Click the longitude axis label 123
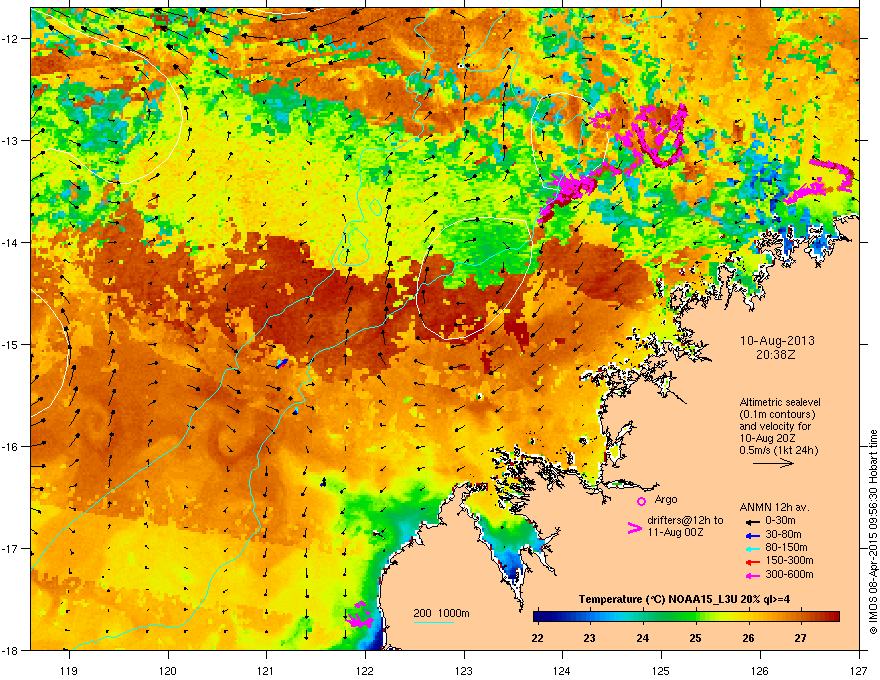The width and height of the screenshot is (880, 680). (x=464, y=670)
